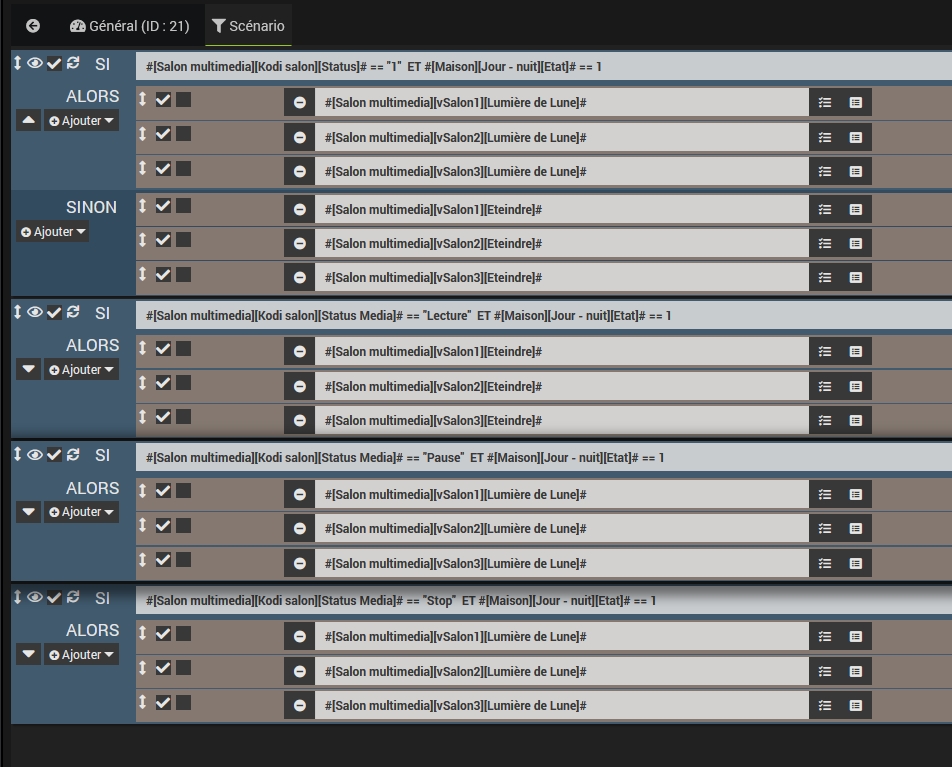
Task: Open command picker for SINON vSalon3 Eteindre
Action: coord(855,278)
